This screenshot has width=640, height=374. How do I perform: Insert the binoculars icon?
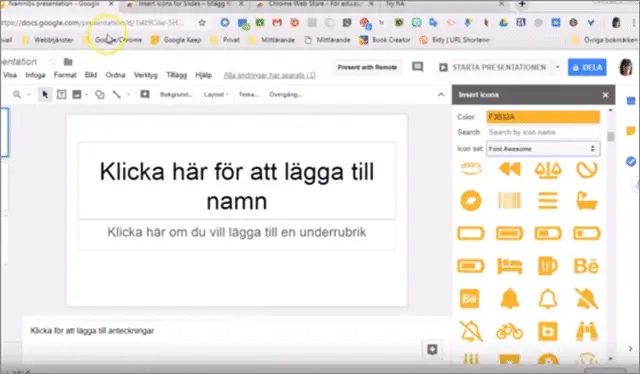[x=587, y=331]
